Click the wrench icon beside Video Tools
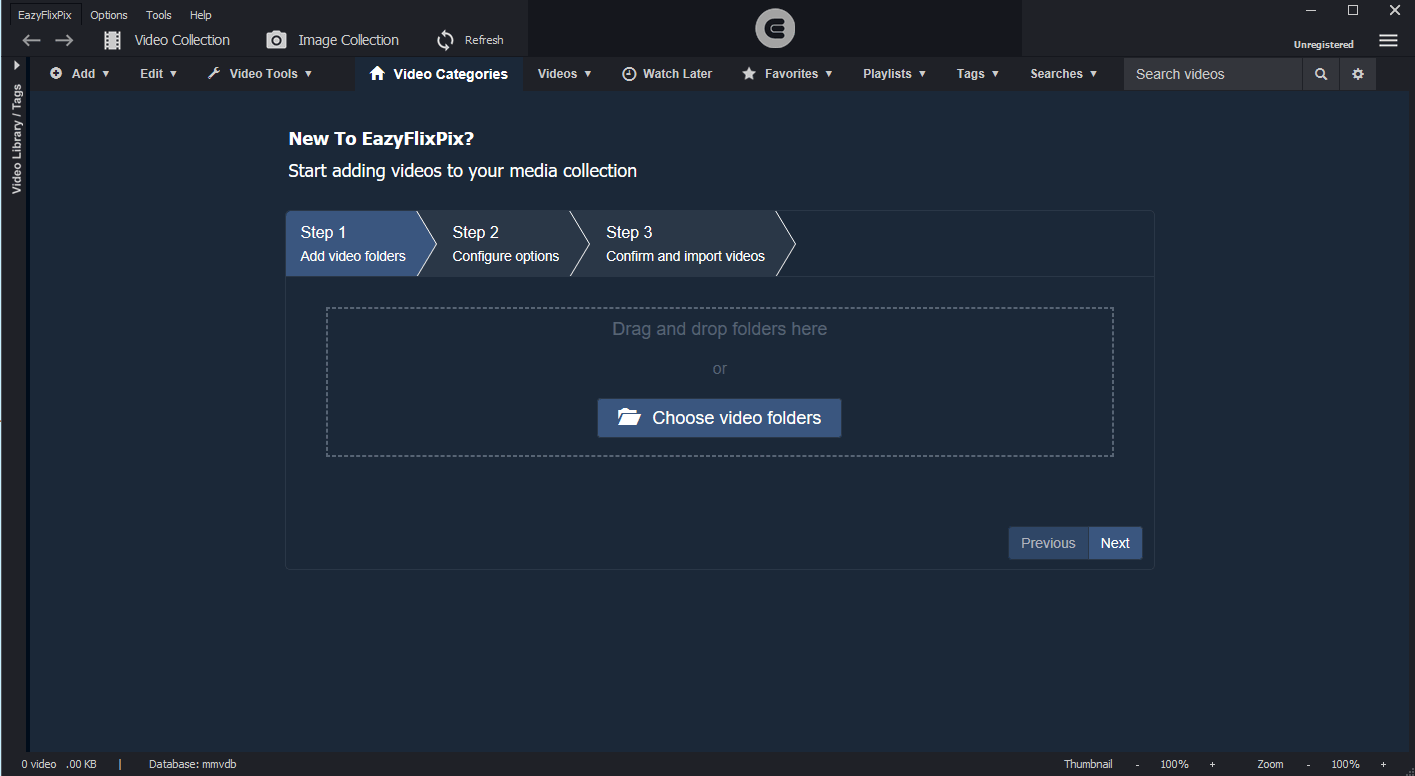The image size is (1415, 776). tap(214, 74)
